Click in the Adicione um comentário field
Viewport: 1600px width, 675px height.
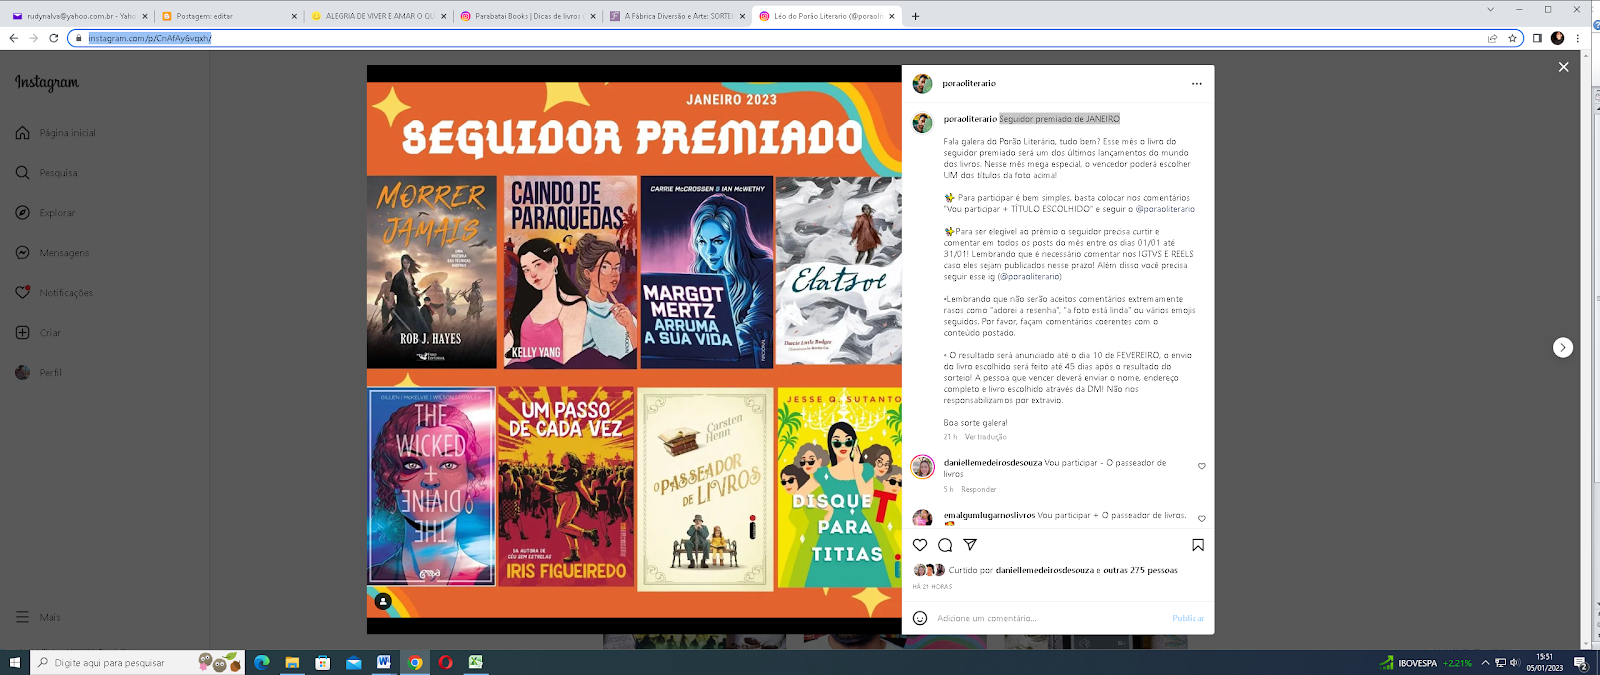pos(1050,618)
